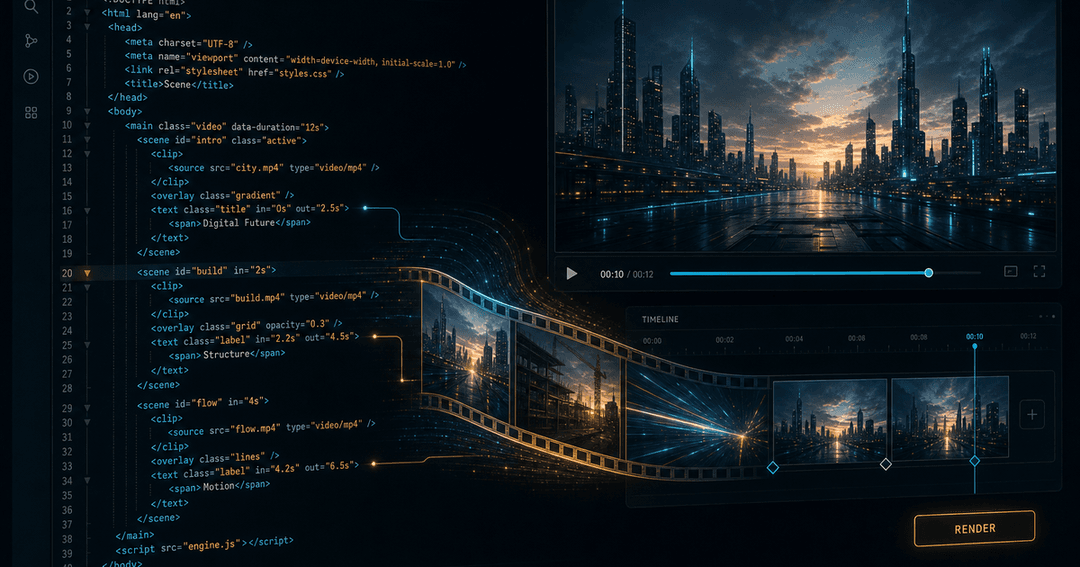
Task: Collapse the clip fold arrow on line 21
Action: coord(87,287)
